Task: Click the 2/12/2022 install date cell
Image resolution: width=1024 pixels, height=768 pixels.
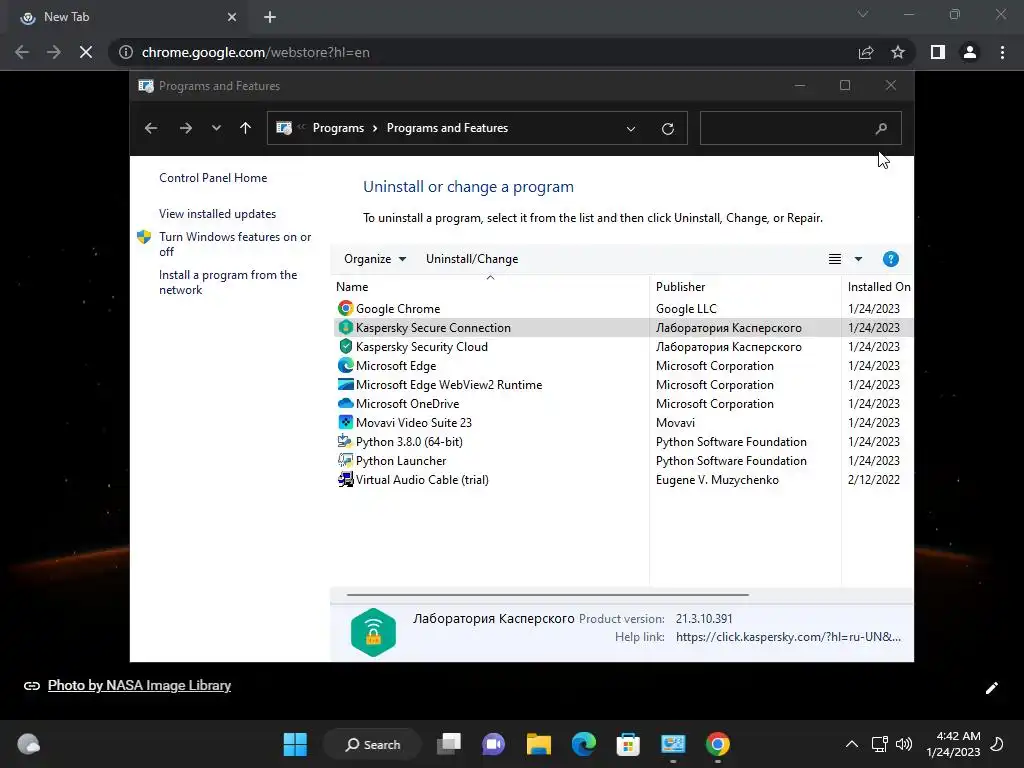Action: 874,480
